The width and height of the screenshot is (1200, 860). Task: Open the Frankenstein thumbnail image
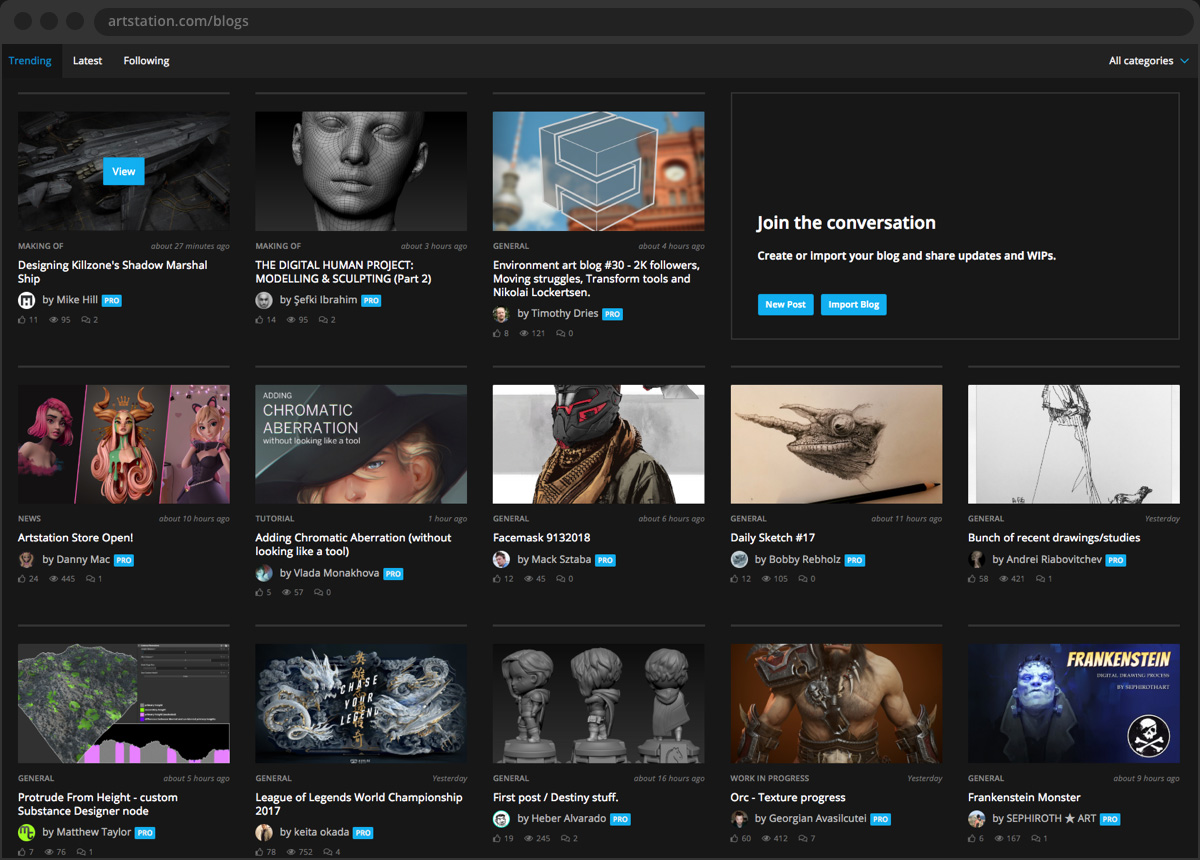(1074, 703)
